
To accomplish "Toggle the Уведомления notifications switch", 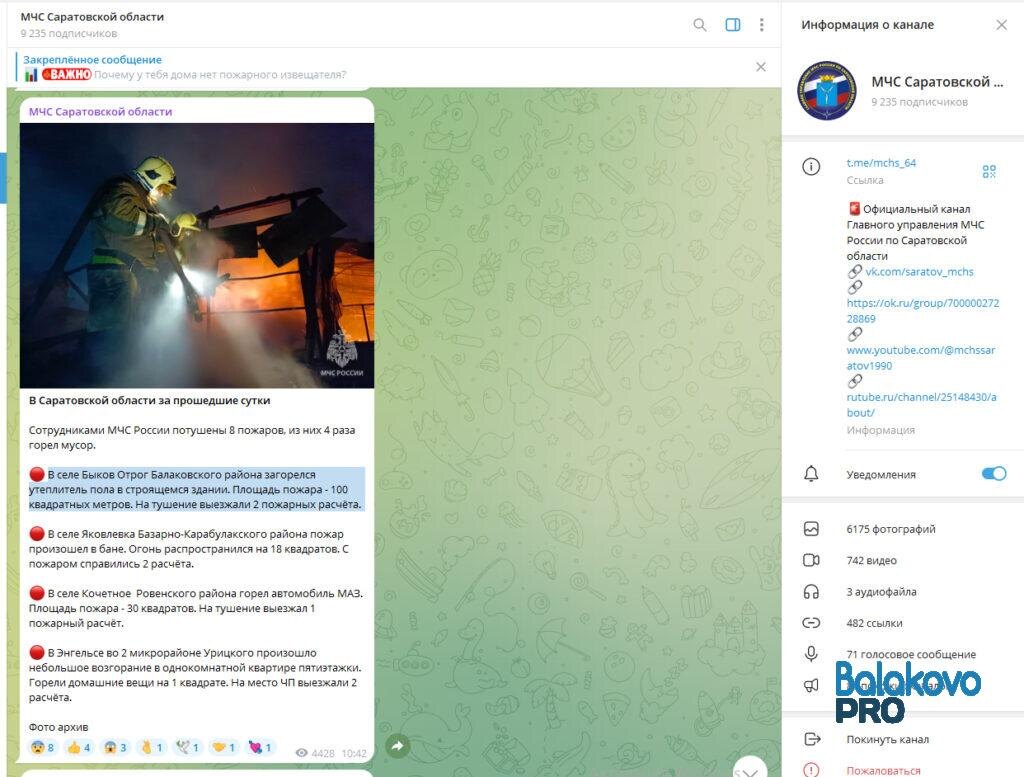I will click(994, 474).
